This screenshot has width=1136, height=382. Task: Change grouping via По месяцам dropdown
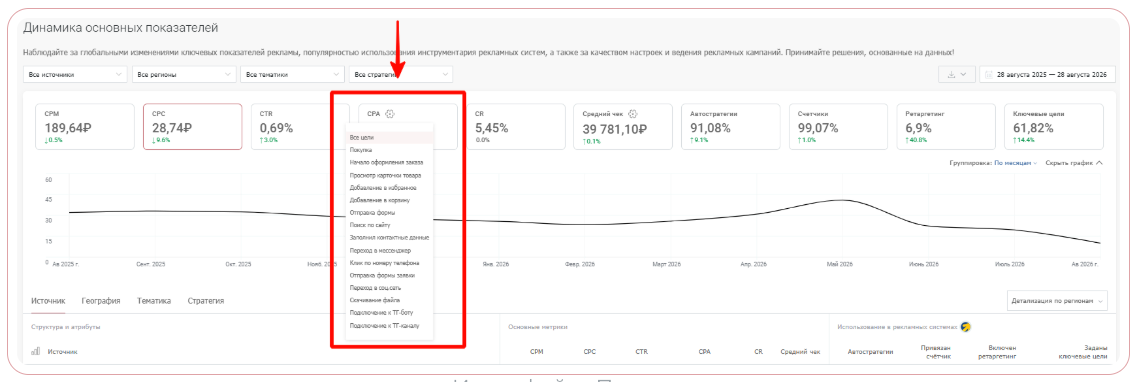1015,163
